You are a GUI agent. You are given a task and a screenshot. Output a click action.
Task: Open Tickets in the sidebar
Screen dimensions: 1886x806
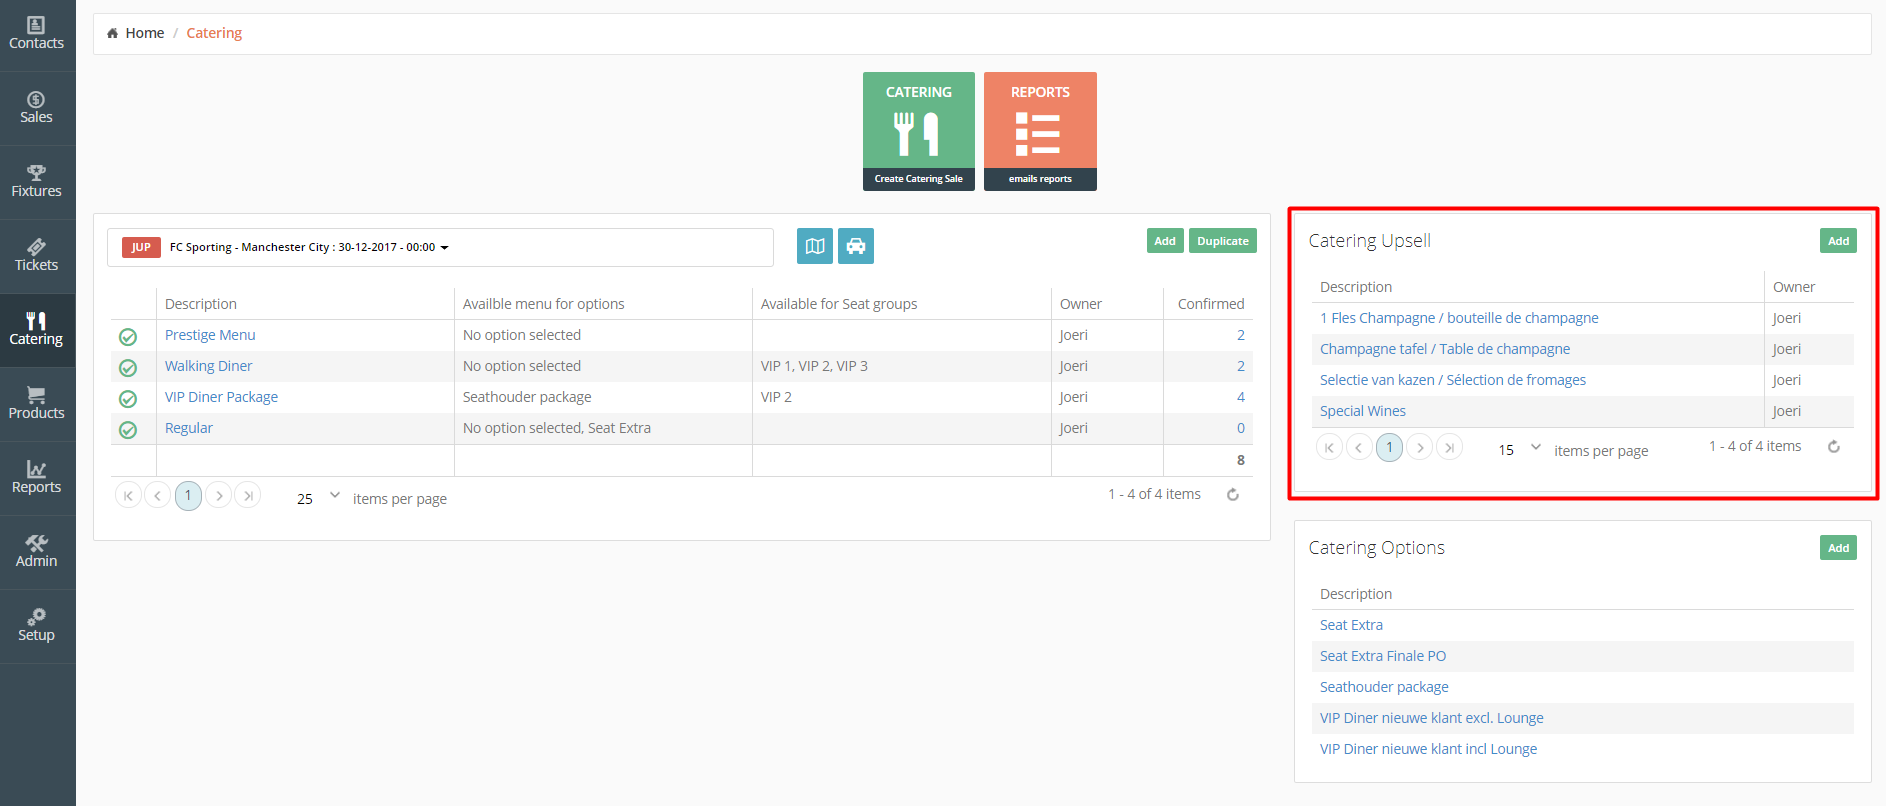(x=37, y=257)
